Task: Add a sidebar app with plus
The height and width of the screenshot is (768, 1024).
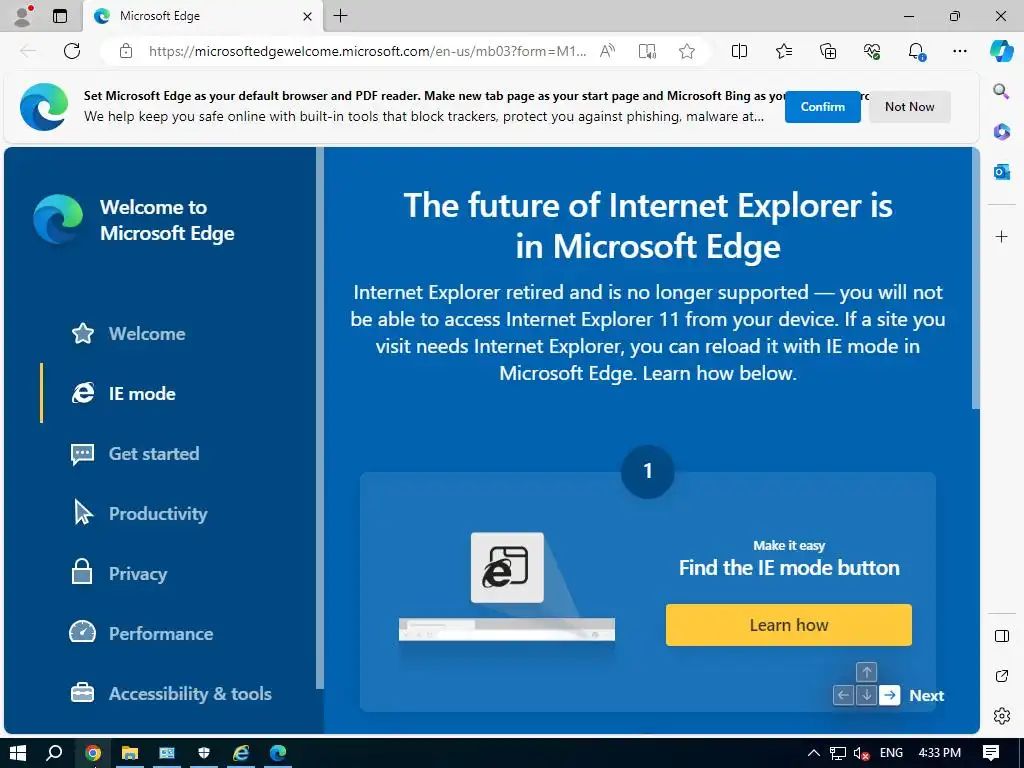Action: point(1001,236)
